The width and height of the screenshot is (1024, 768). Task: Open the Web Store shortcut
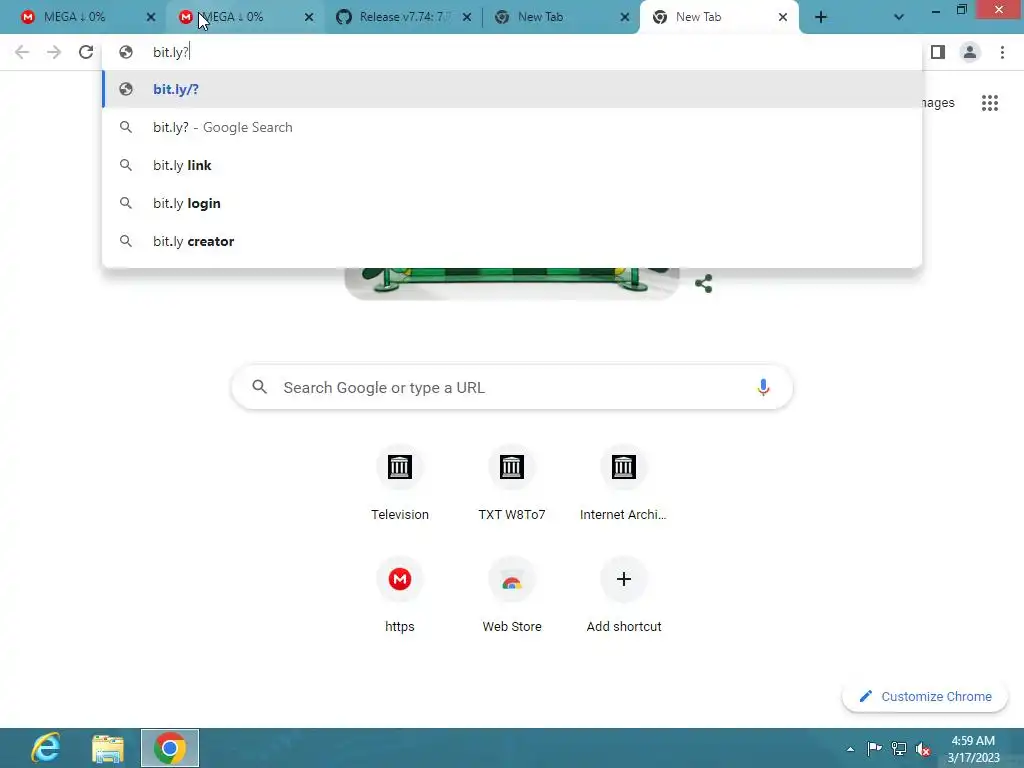point(512,596)
